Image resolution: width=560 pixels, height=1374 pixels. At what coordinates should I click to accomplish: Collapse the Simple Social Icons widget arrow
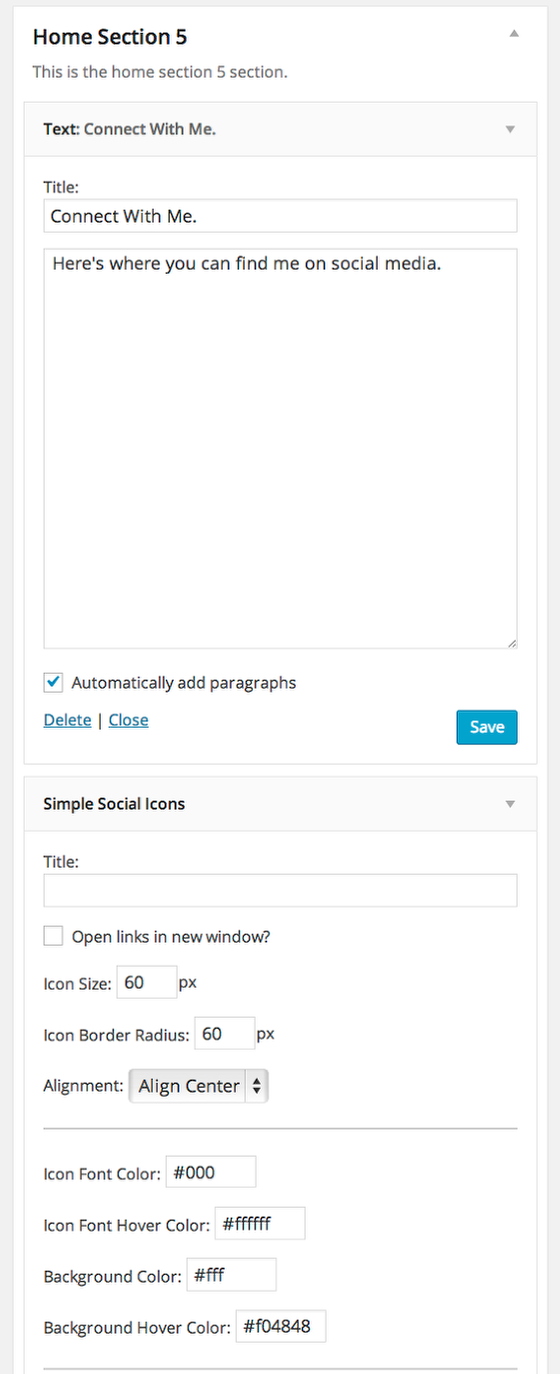point(509,804)
